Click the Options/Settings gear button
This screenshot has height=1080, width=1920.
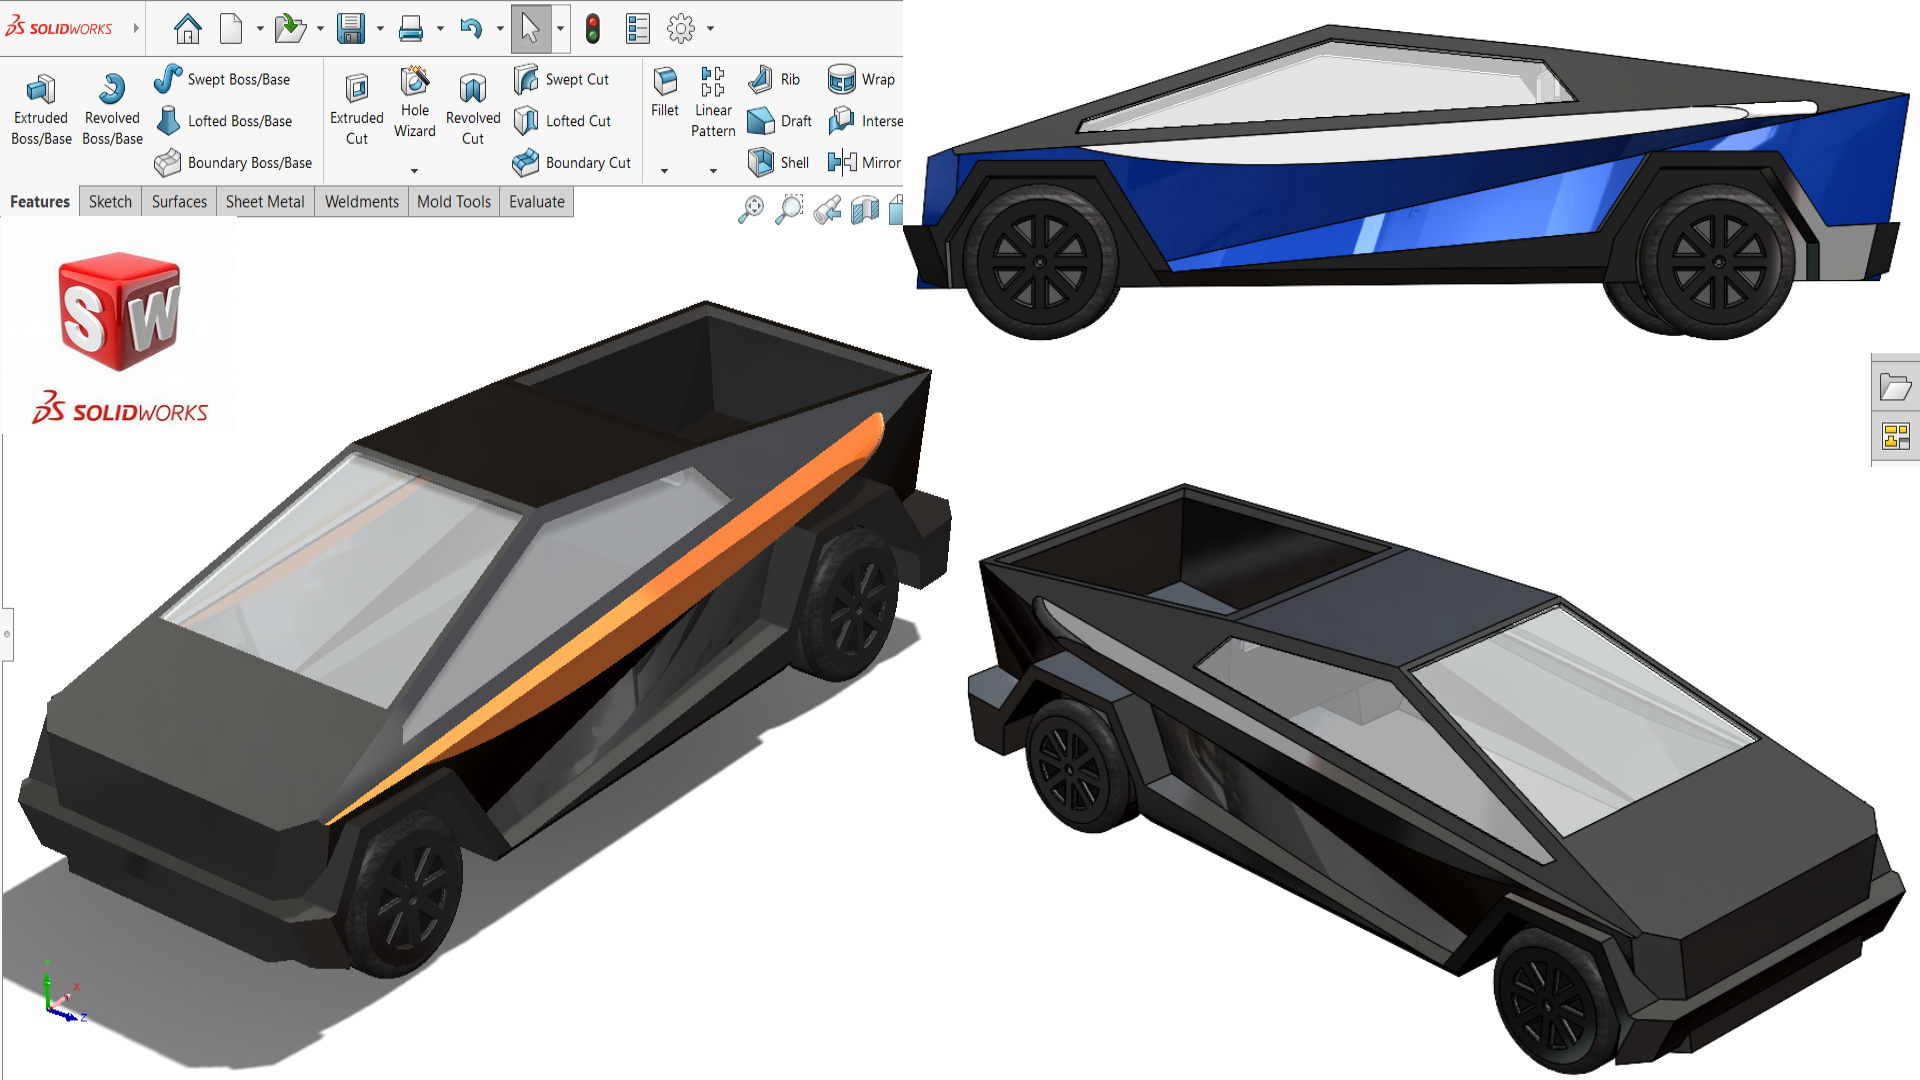pos(682,26)
